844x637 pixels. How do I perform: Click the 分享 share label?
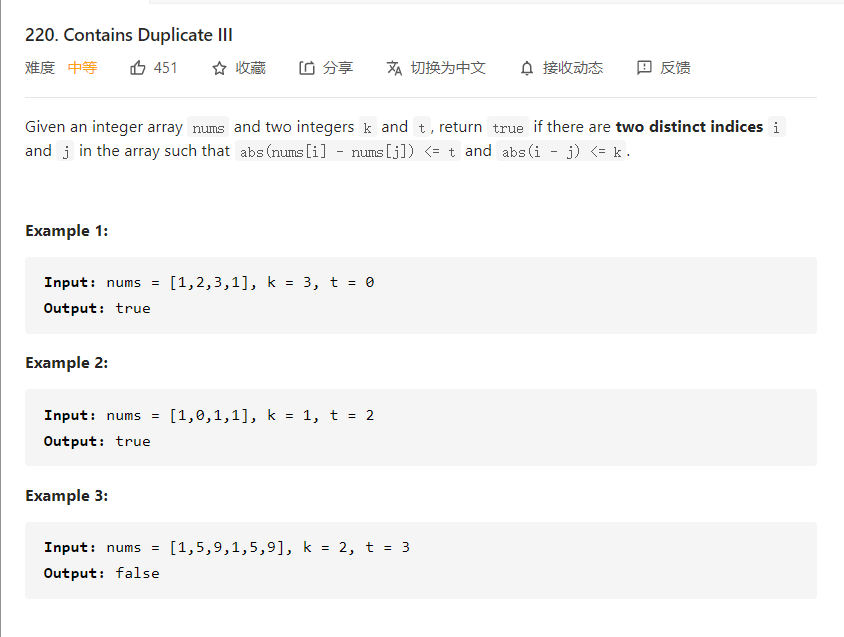338,68
